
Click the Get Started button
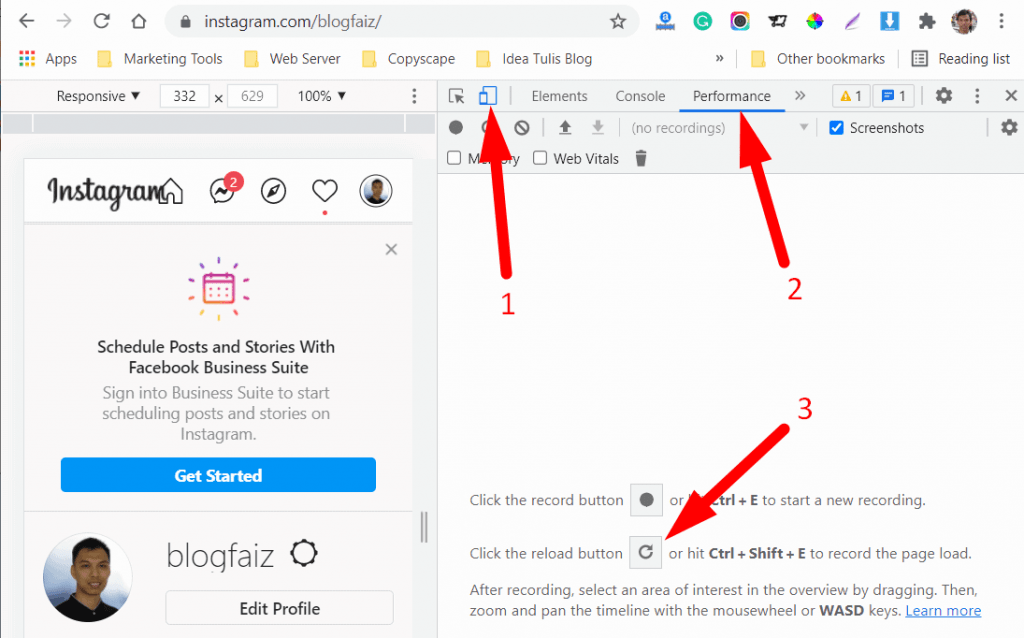218,475
